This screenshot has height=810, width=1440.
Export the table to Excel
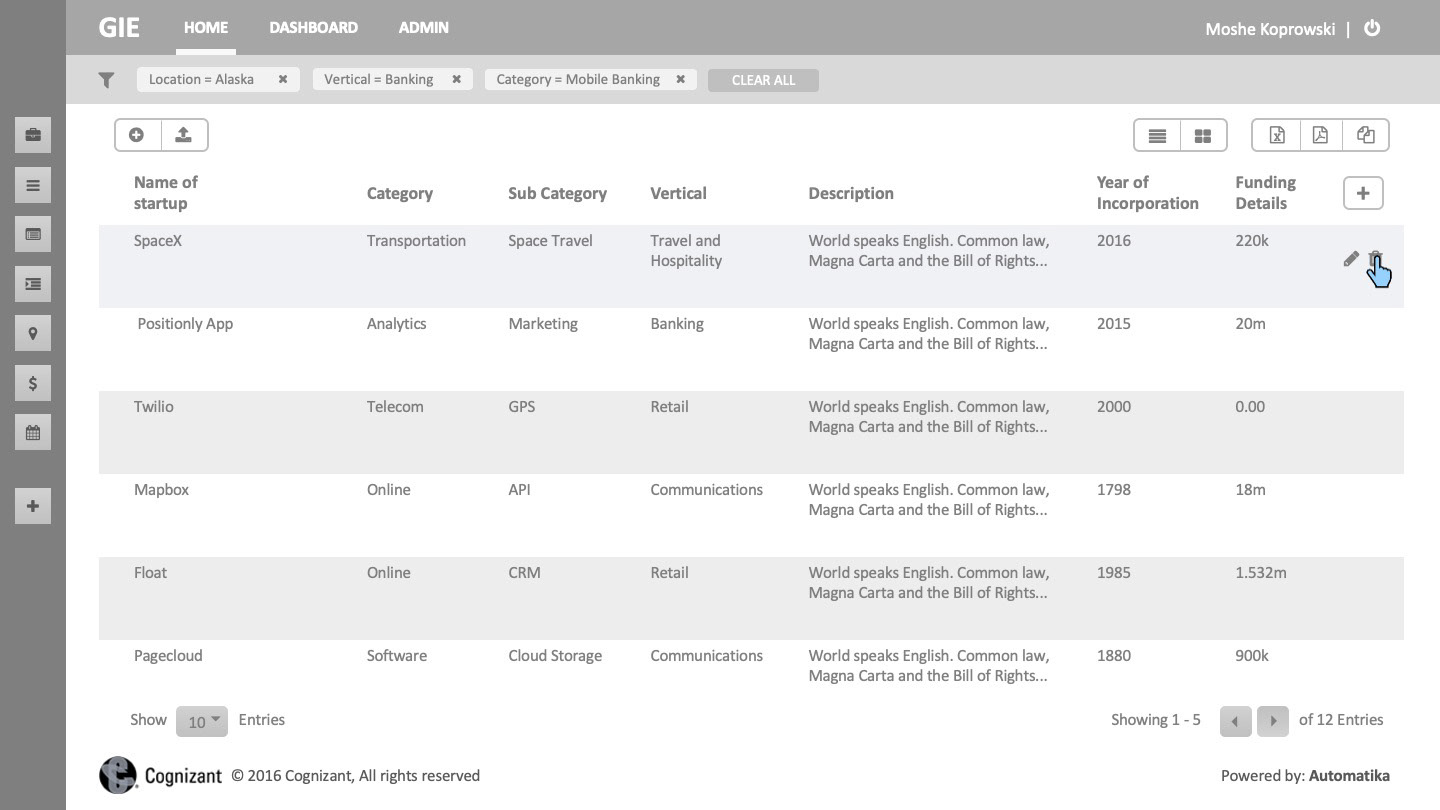(1277, 135)
